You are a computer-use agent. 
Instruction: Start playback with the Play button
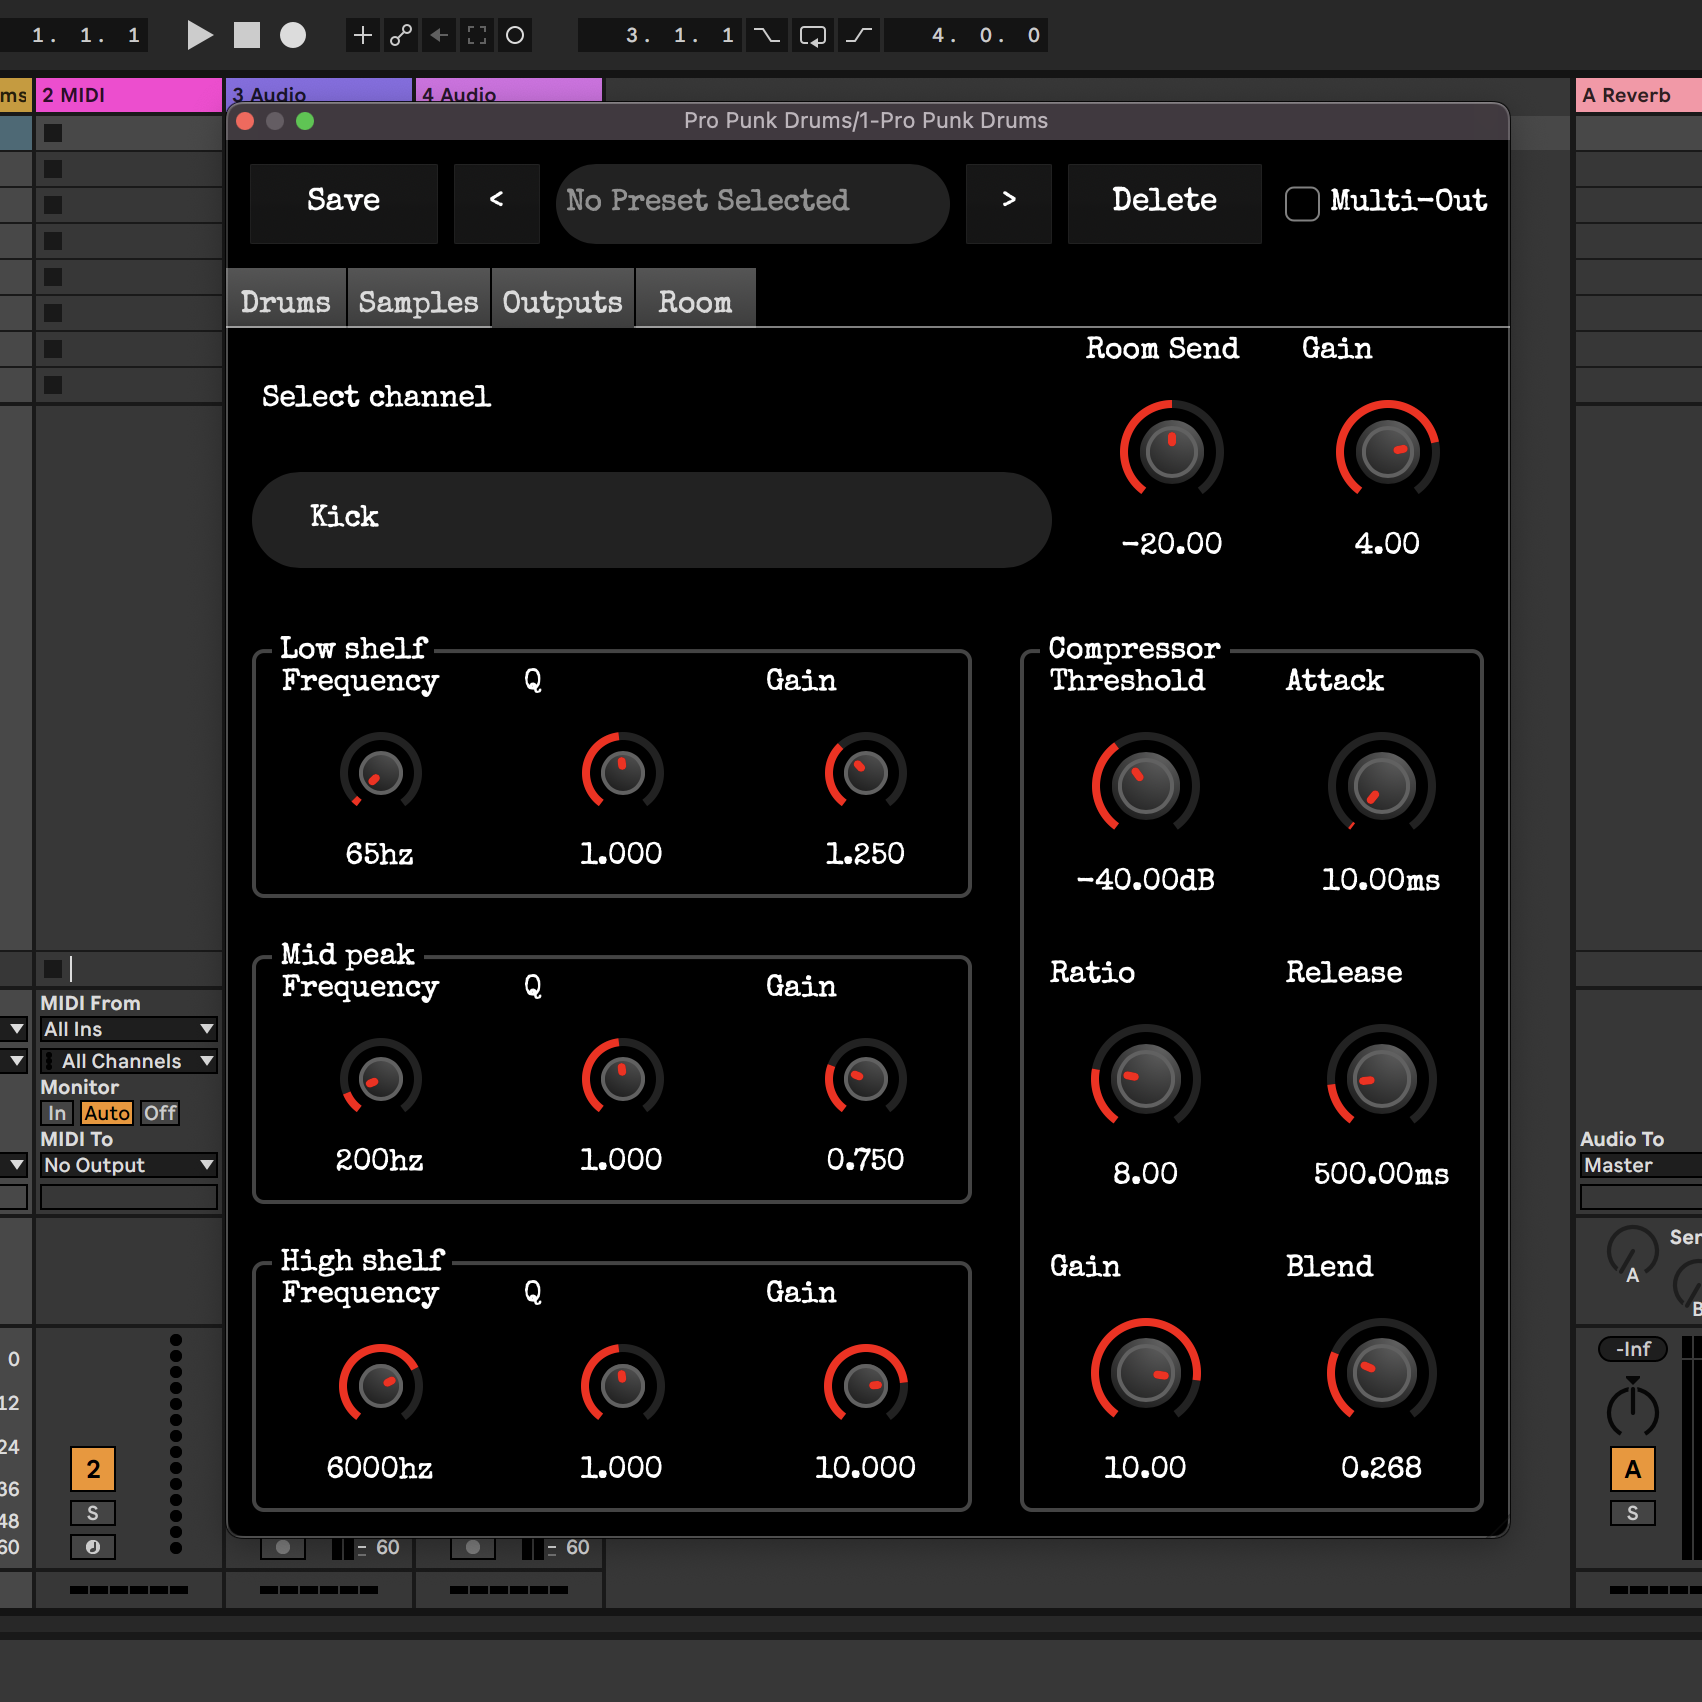tap(200, 35)
